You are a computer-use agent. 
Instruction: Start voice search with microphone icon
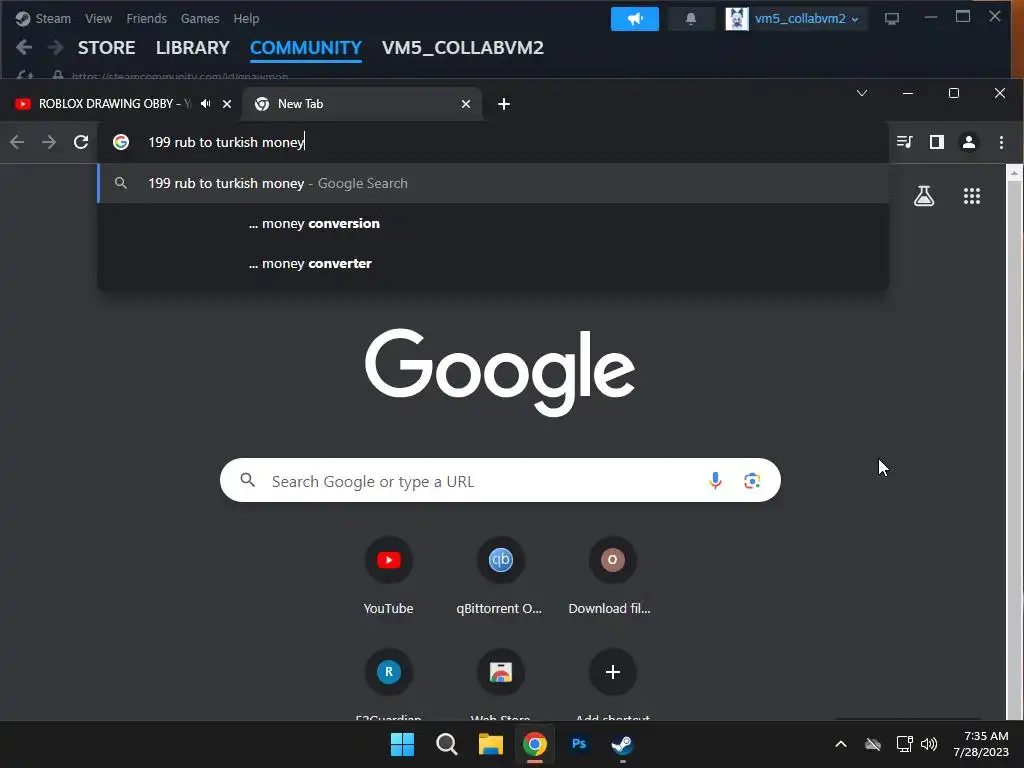[715, 481]
